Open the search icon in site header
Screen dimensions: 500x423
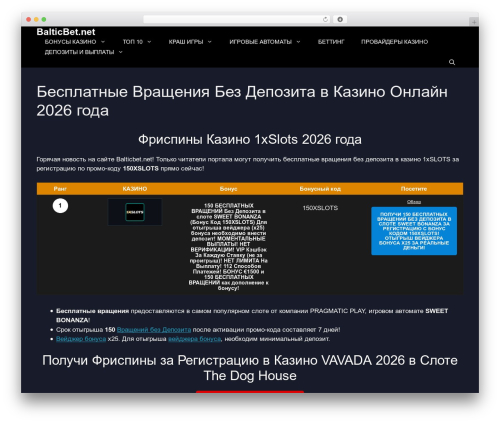[x=452, y=62]
